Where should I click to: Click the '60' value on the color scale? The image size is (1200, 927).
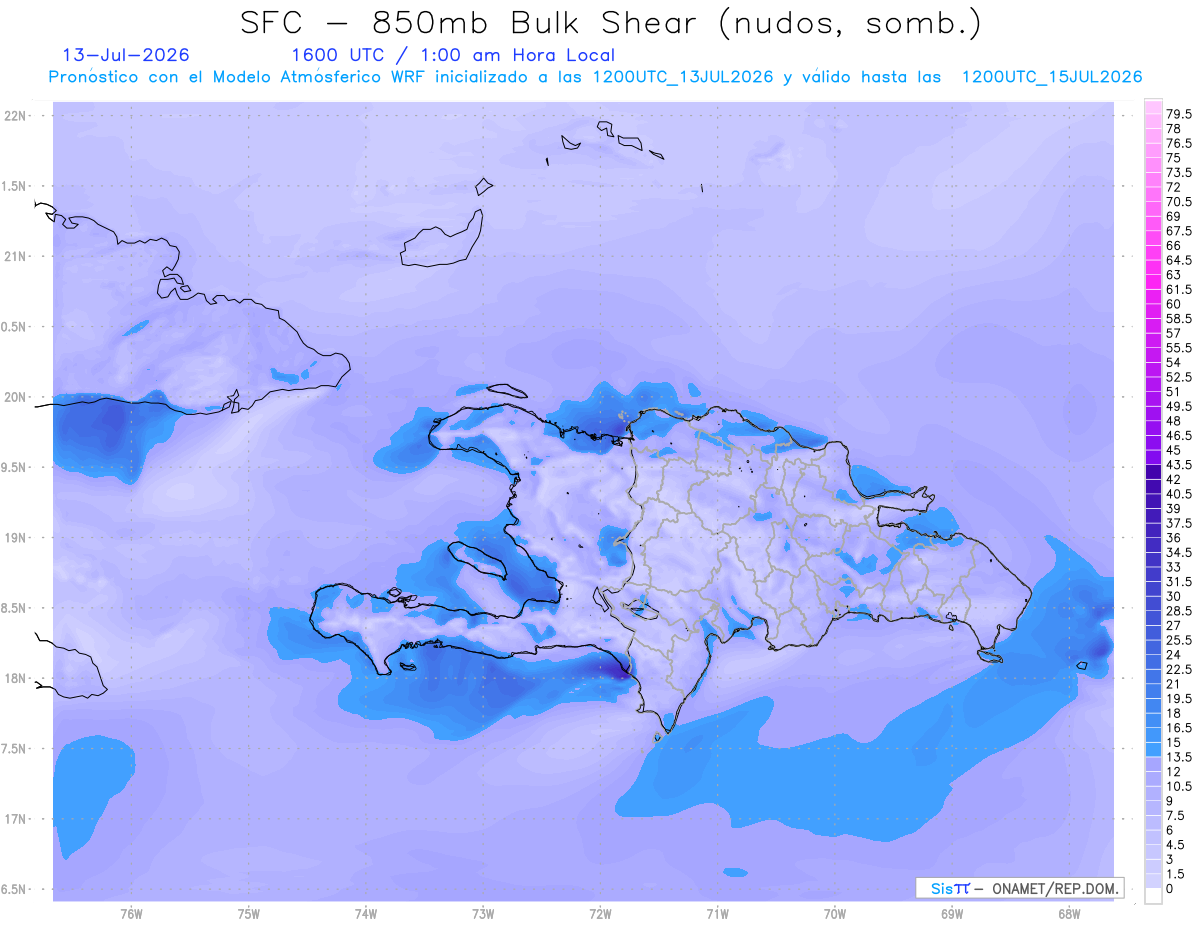[x=1174, y=304]
